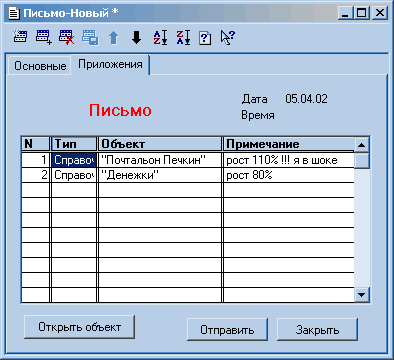The height and width of the screenshot is (360, 394).
Task: Select cell "Денежки"
Action: [160, 175]
